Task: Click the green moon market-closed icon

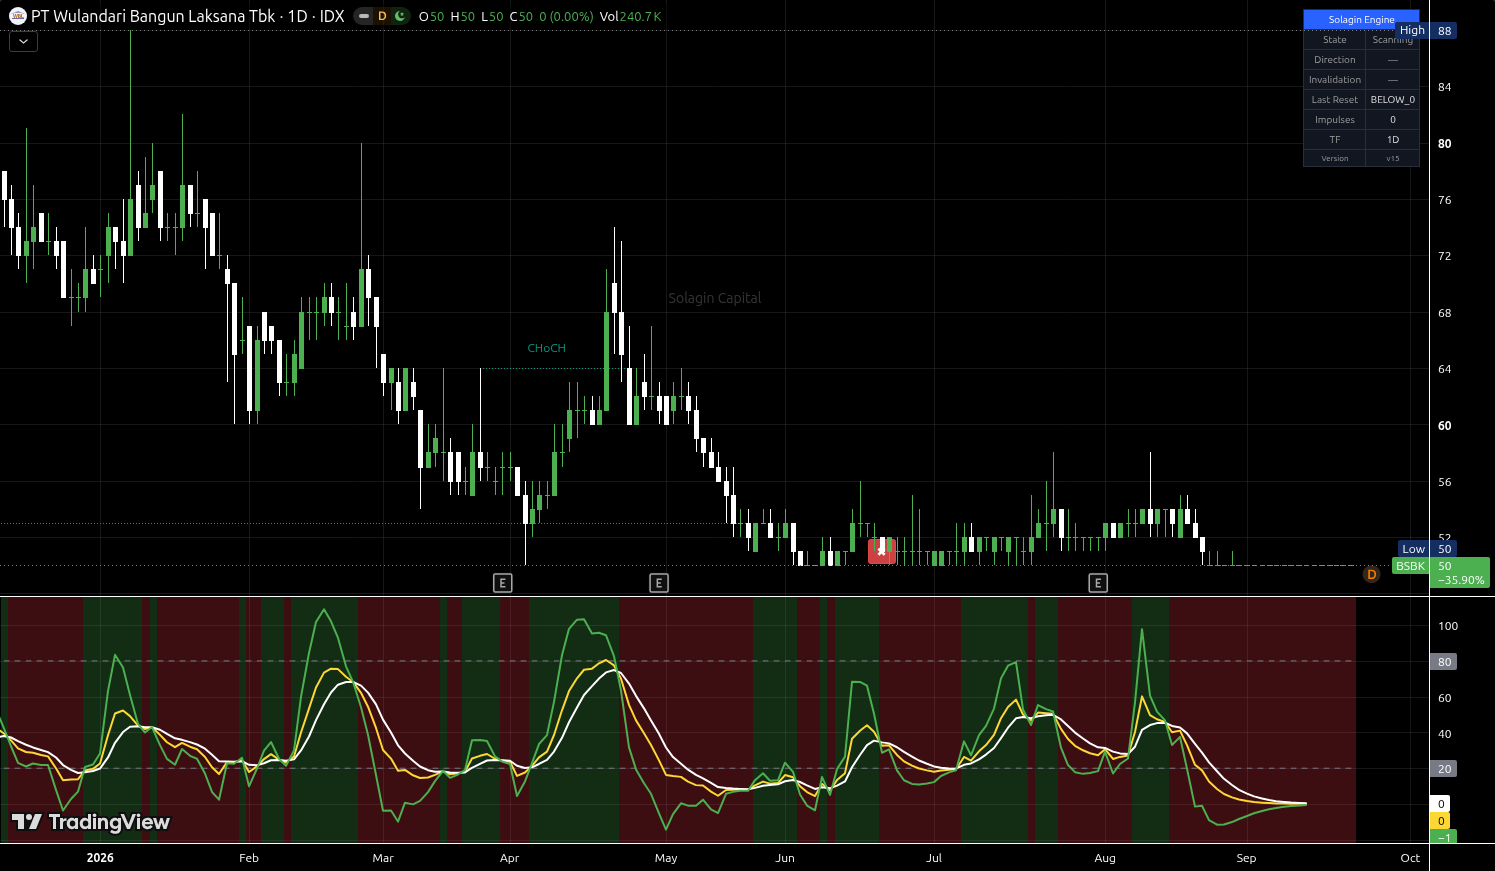Action: click(400, 16)
